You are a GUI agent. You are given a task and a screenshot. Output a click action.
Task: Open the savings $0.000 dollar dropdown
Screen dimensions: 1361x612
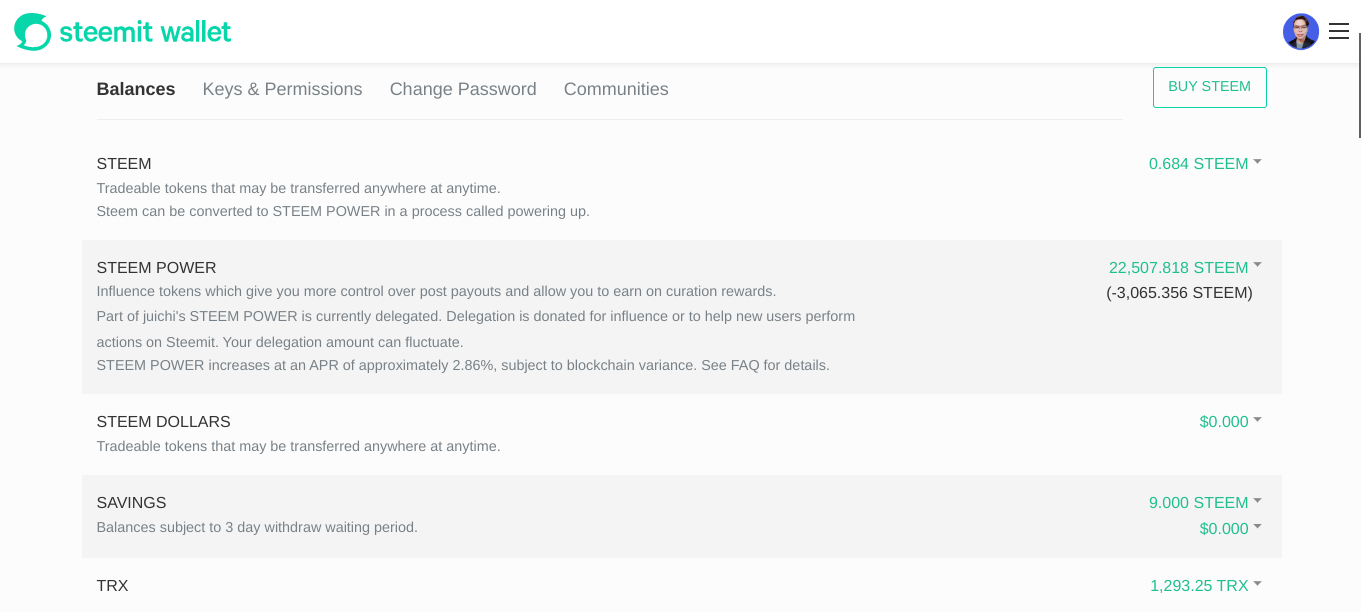pos(1229,529)
